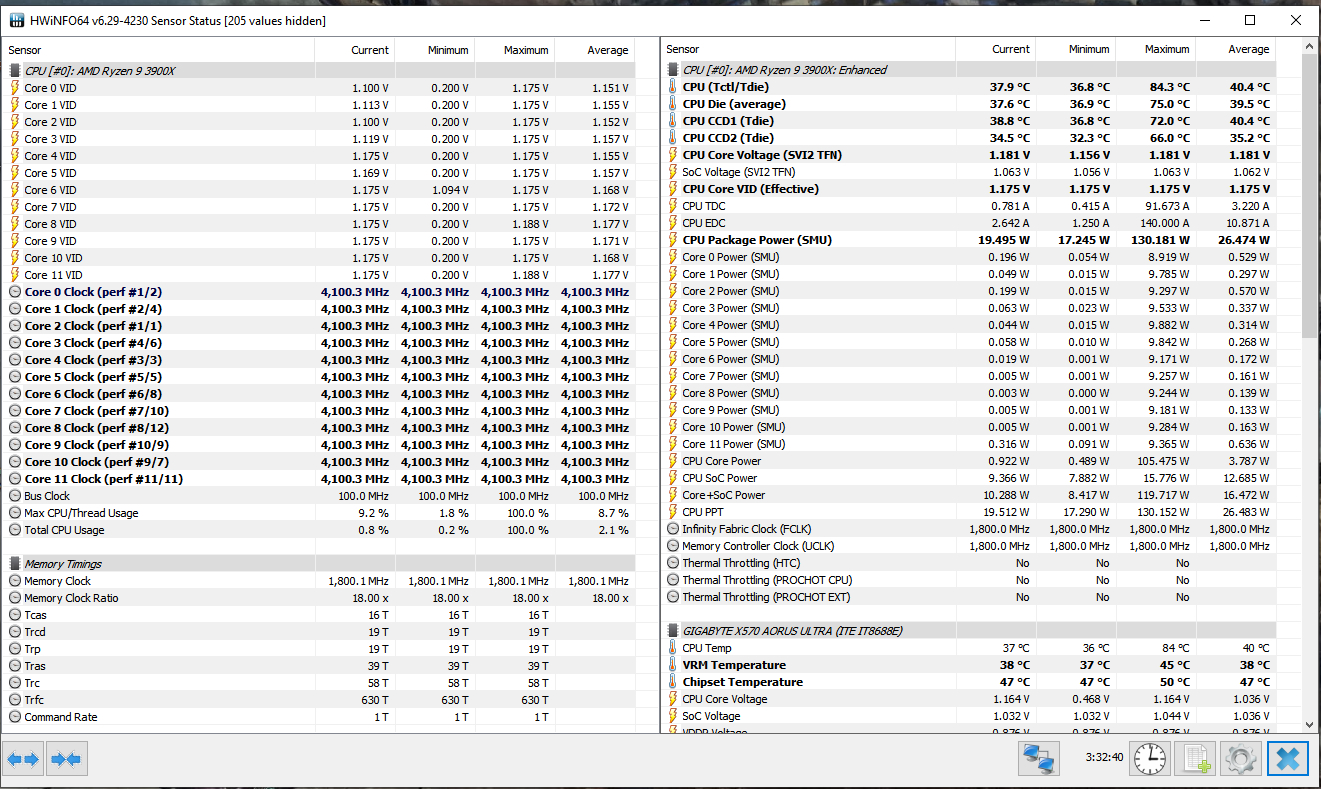This screenshot has height=789, width=1321.
Task: Click the Total CPU Usage icon
Action: tap(15, 530)
